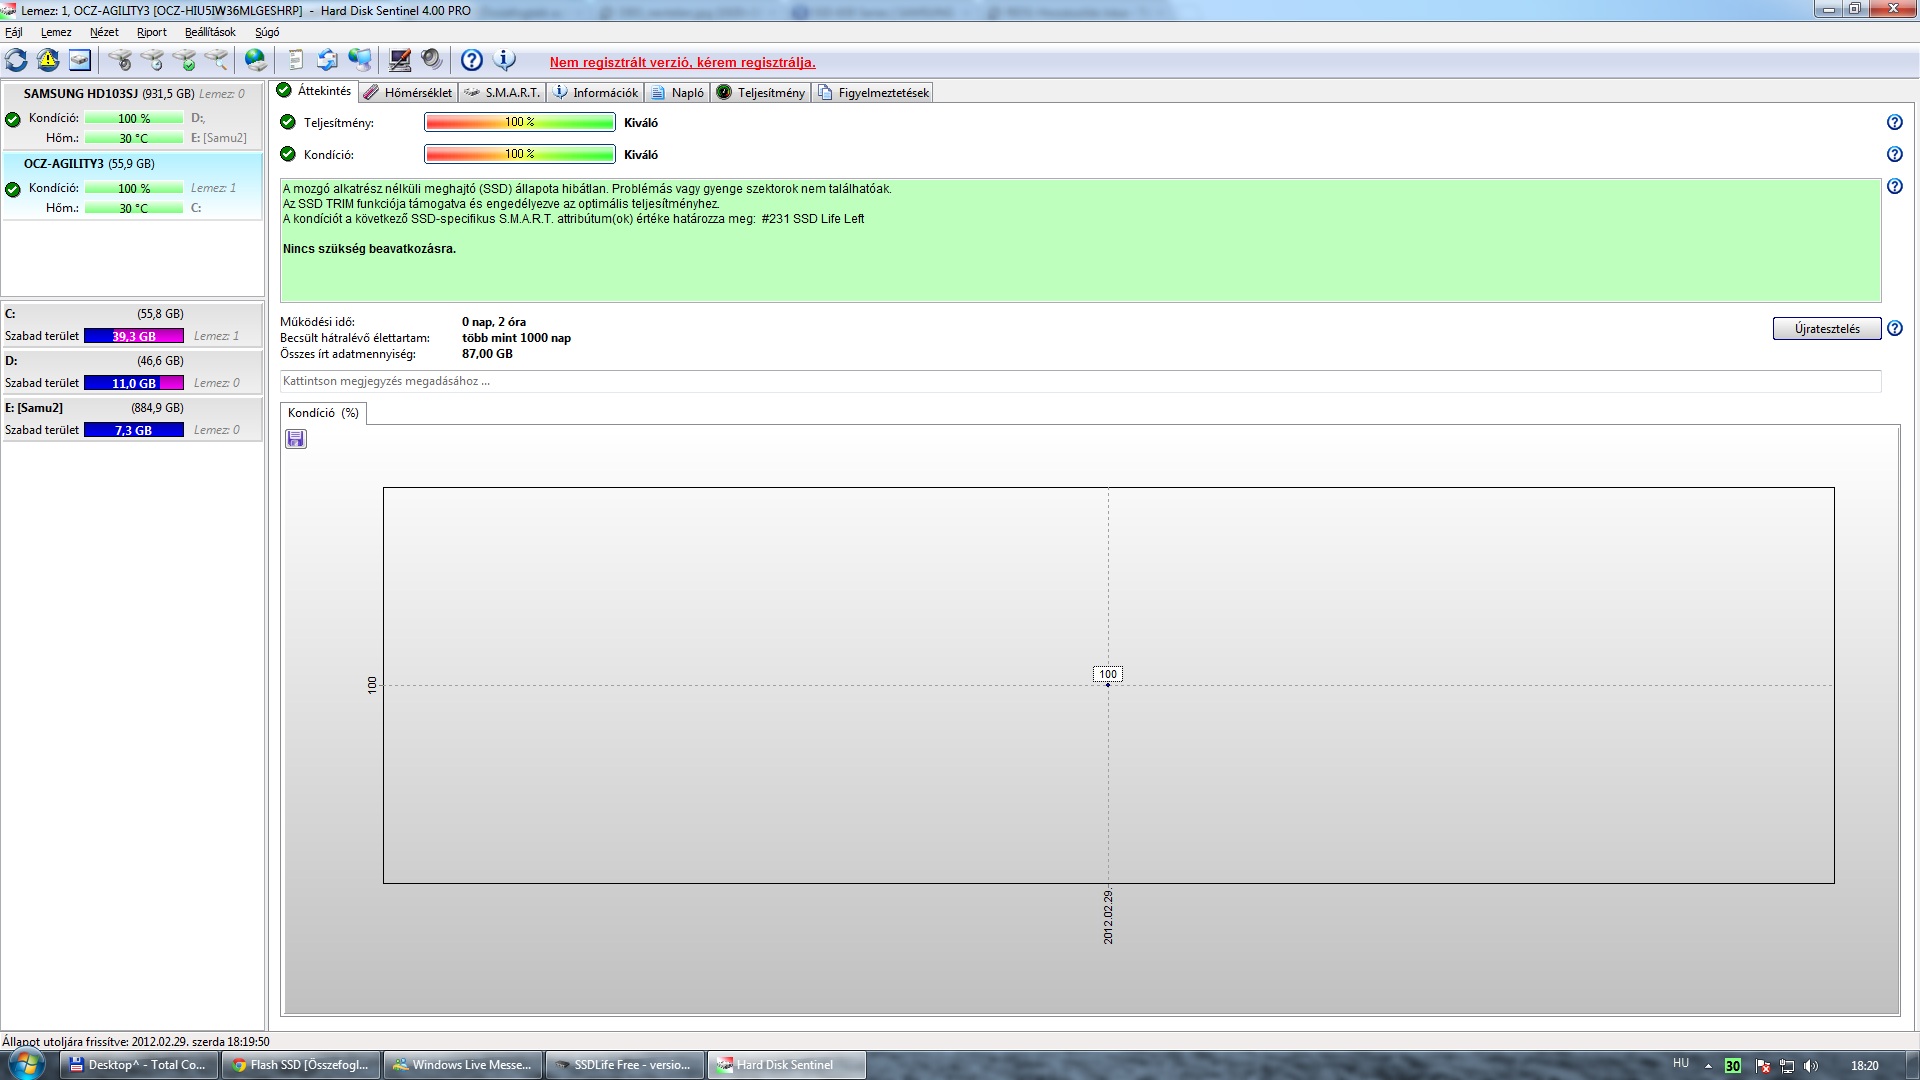1920x1080 pixels.
Task: Select the Áttekintés tab
Action: pyautogui.click(x=314, y=91)
